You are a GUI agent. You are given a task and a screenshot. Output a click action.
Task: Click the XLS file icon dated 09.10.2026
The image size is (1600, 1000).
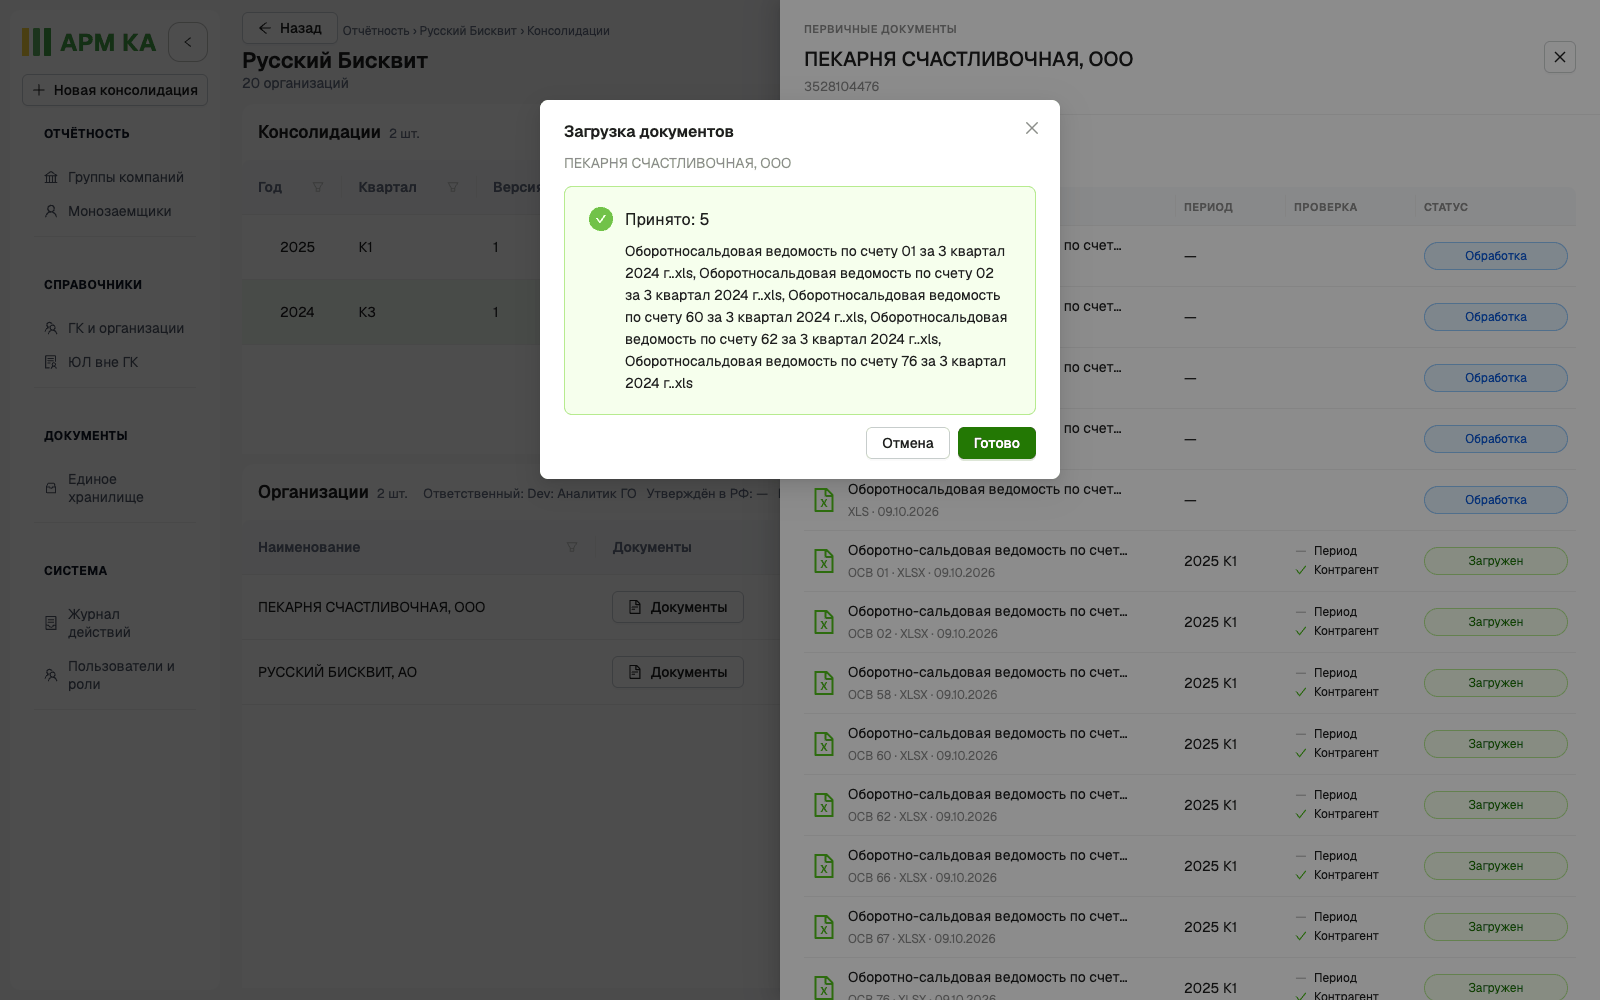tap(824, 500)
